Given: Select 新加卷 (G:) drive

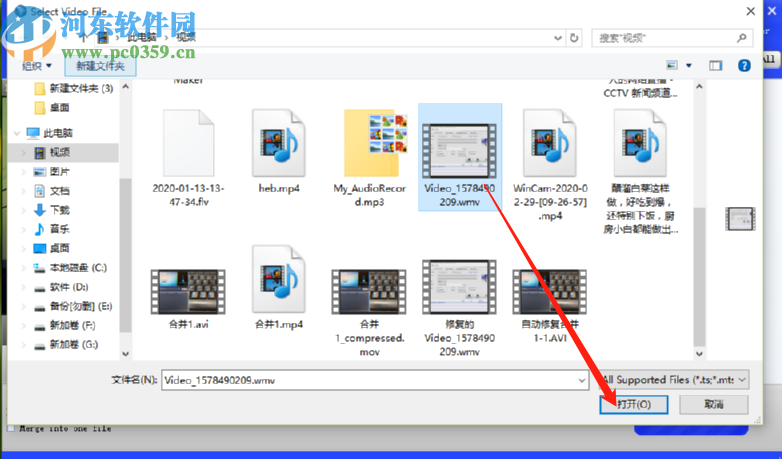Looking at the screenshot, I should pos(65,345).
